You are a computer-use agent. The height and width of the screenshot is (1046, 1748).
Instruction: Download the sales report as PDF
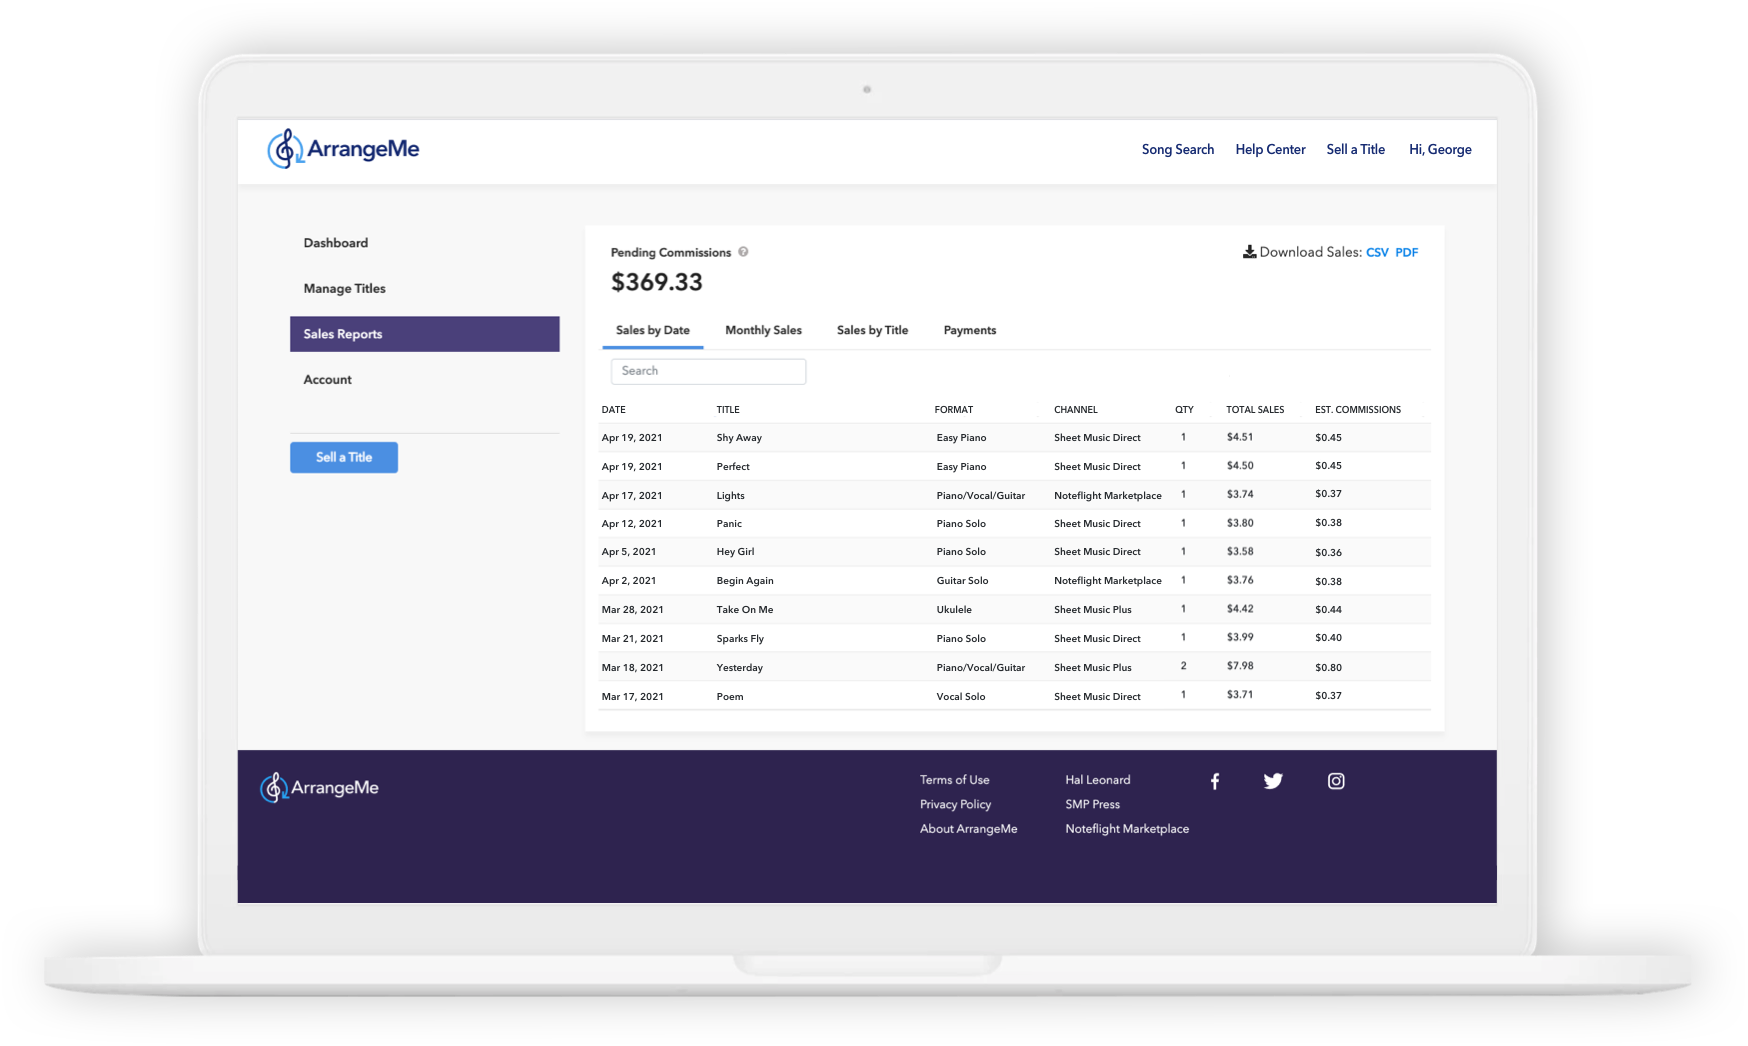point(1407,252)
